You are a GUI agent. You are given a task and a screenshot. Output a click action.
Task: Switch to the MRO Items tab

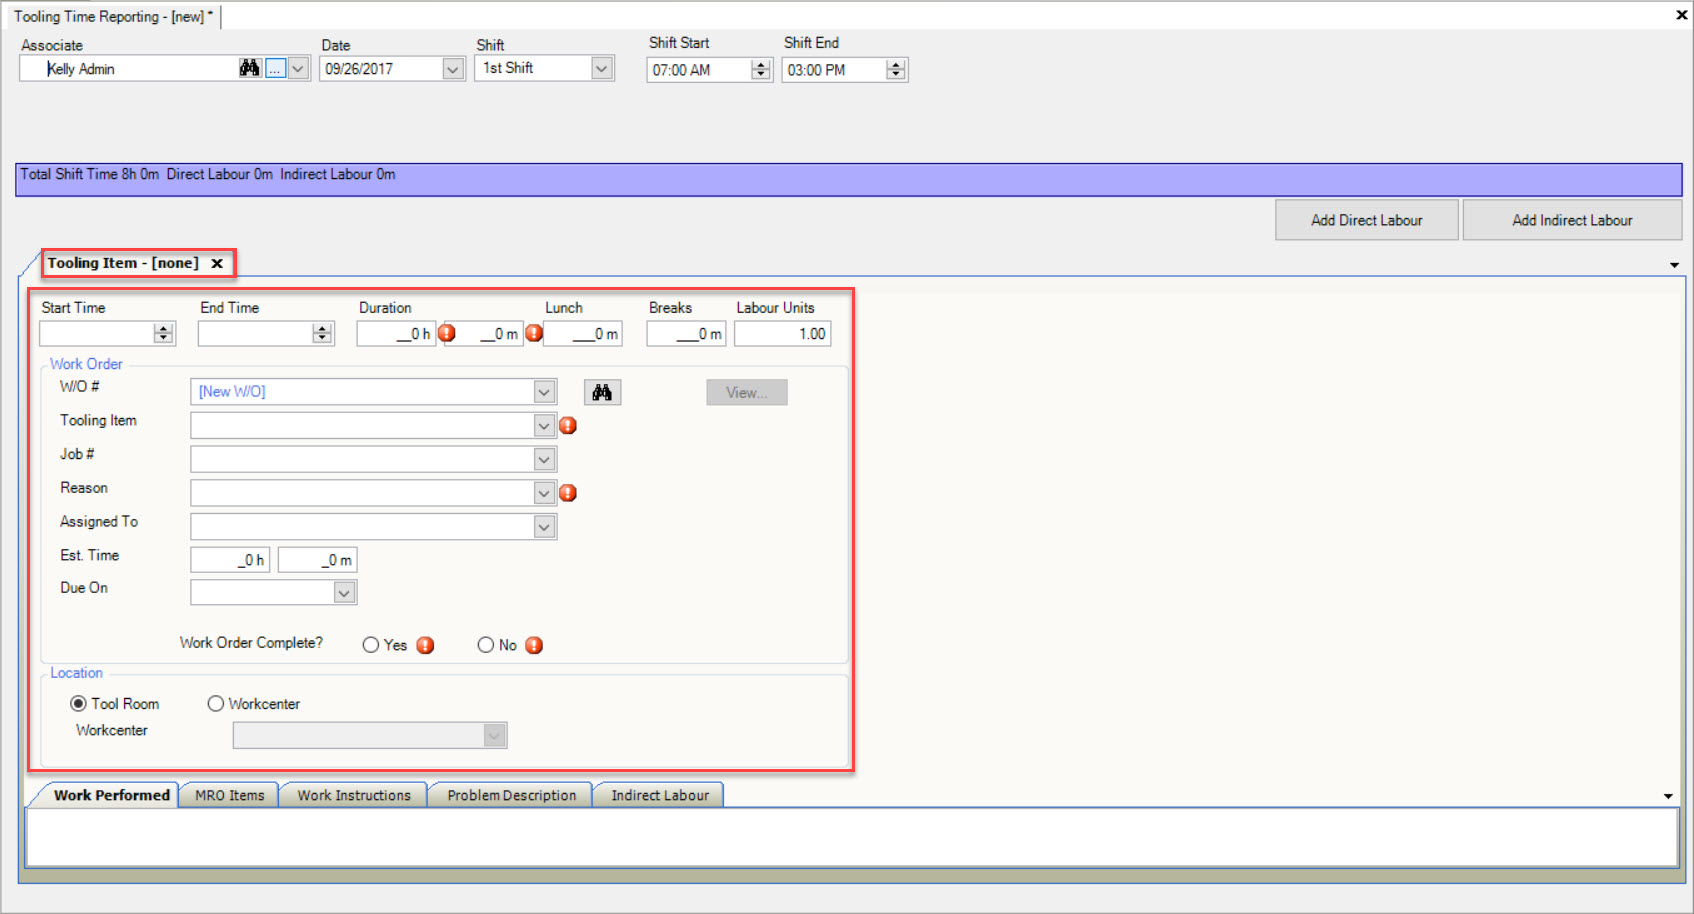pos(229,795)
